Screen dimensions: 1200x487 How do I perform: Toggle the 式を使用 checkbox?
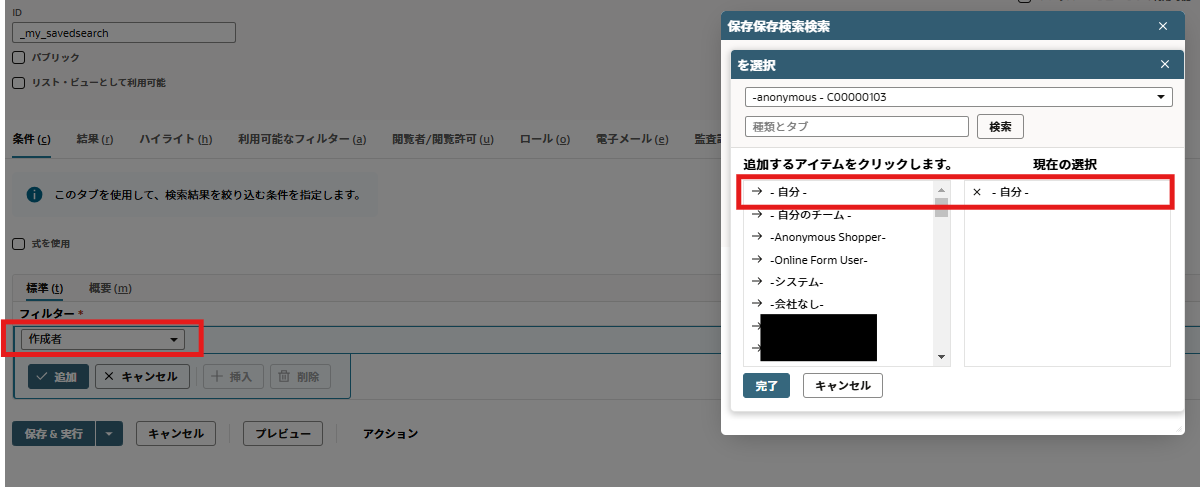click(19, 243)
